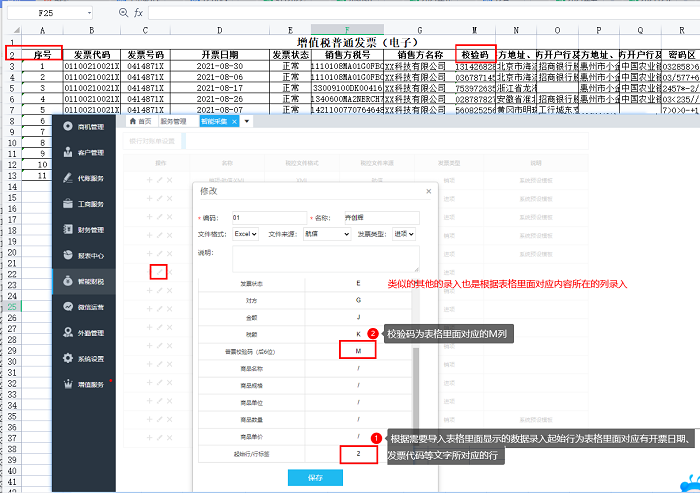Open 系统设置 gear in sidebar
The image size is (700, 493).
(x=89, y=358)
